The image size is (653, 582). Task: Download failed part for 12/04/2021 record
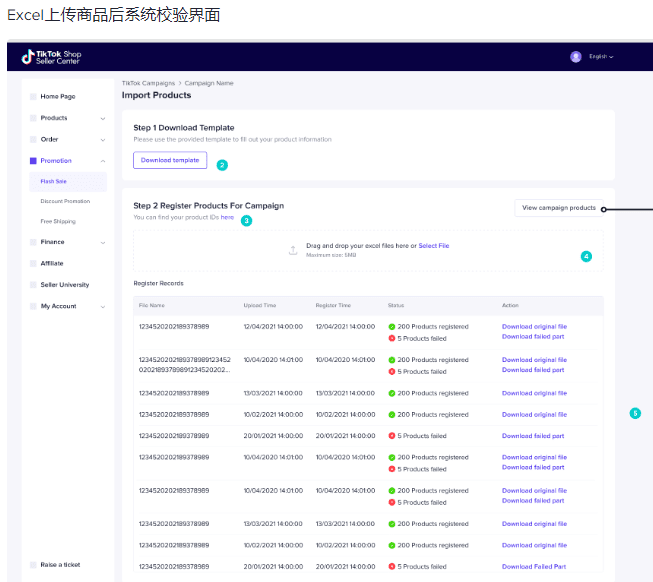[533, 337]
